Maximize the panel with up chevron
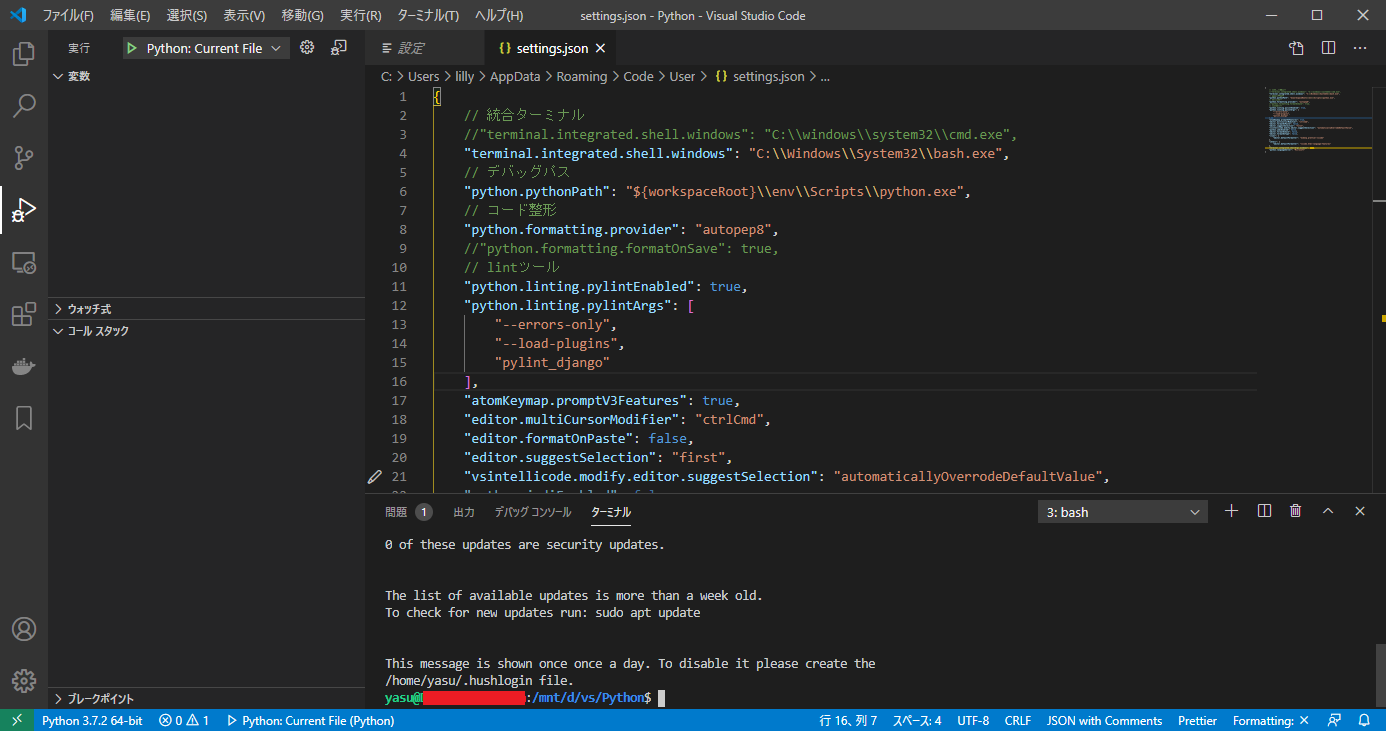The image size is (1386, 731). [1328, 511]
